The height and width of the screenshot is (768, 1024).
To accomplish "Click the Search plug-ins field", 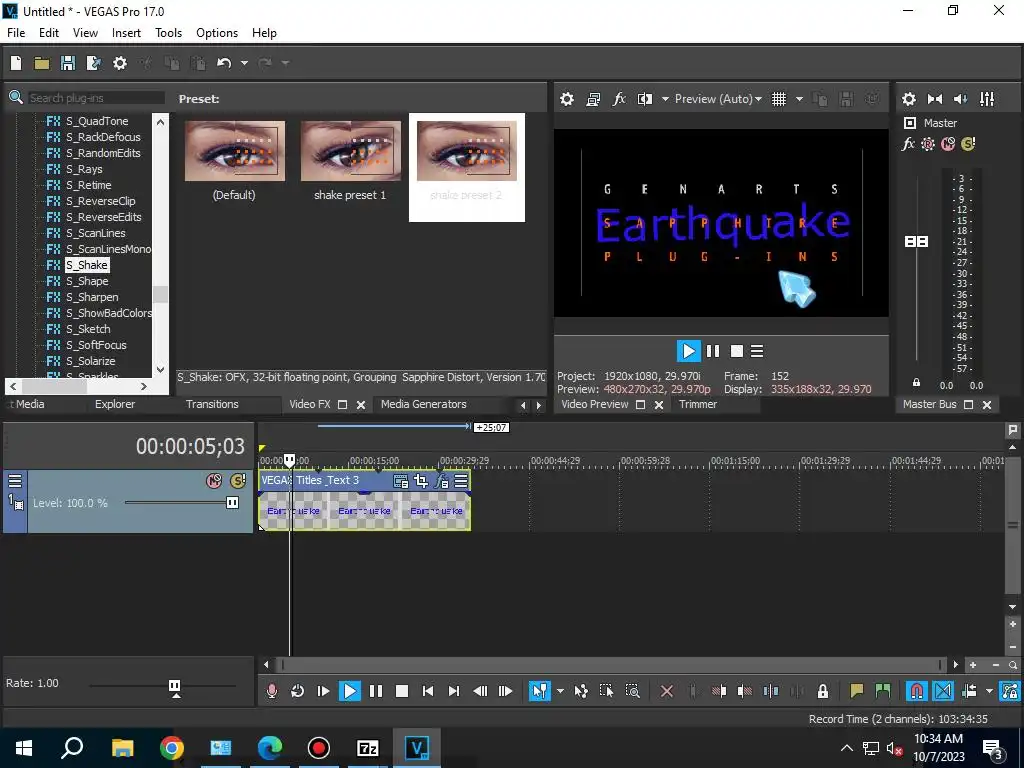I will click(95, 97).
